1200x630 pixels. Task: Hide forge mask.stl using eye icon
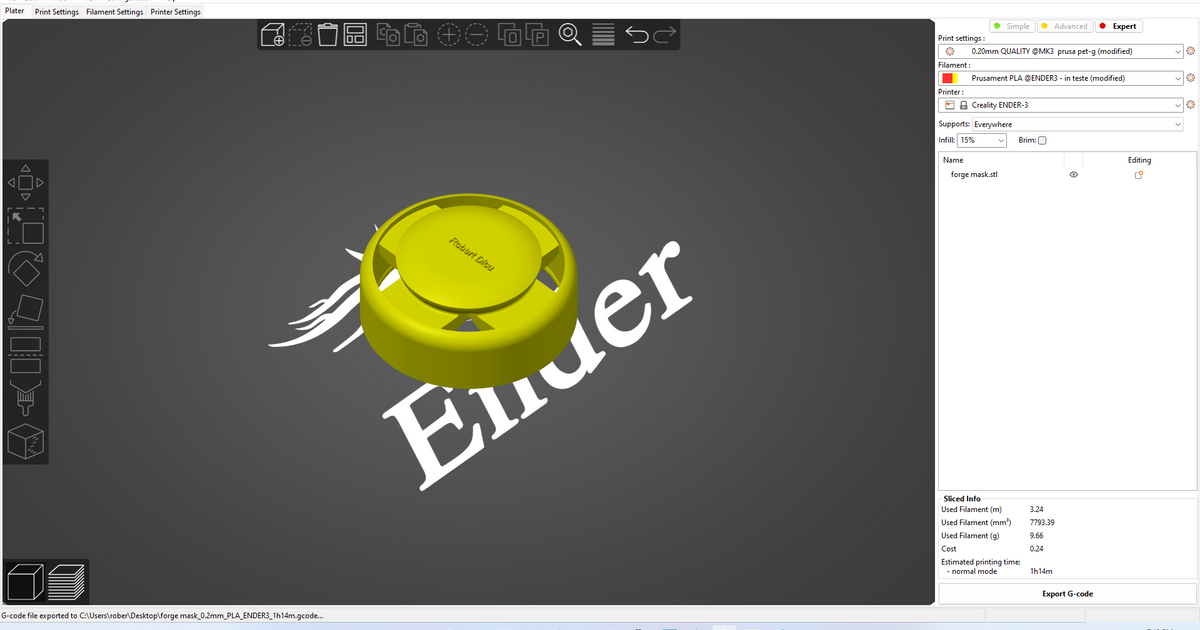click(x=1074, y=174)
